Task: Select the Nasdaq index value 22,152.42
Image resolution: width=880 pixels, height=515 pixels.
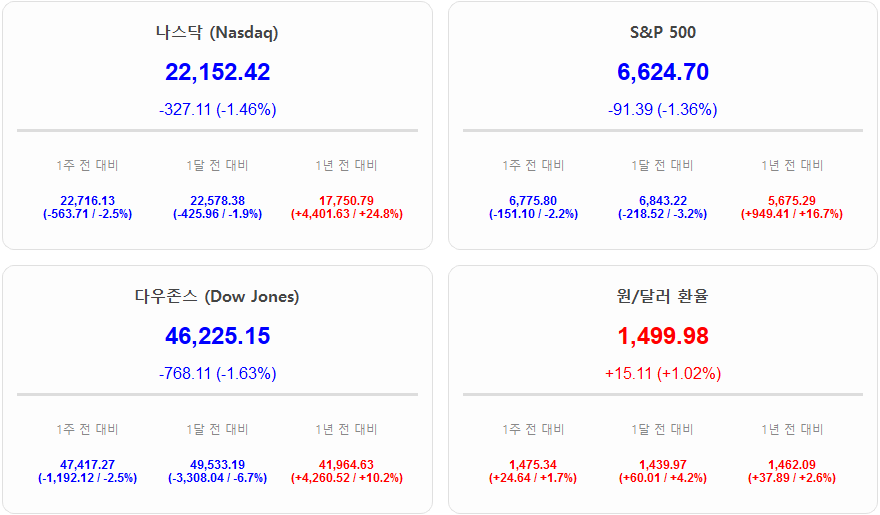Action: tap(217, 72)
